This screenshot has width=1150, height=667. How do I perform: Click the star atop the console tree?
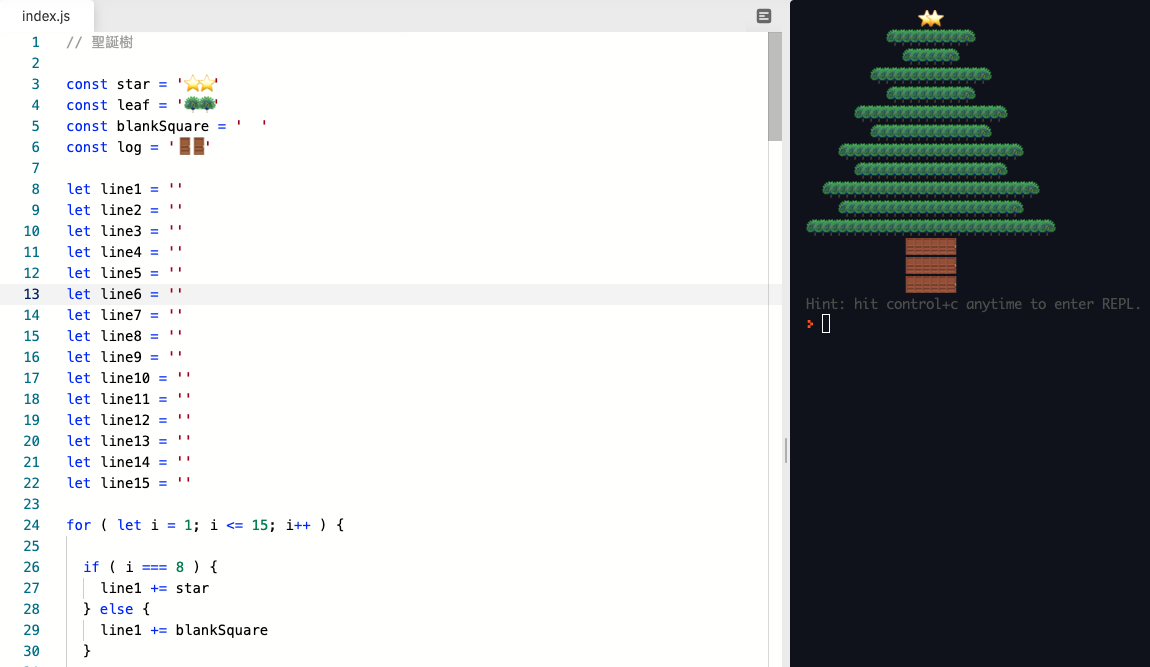[x=930, y=18]
